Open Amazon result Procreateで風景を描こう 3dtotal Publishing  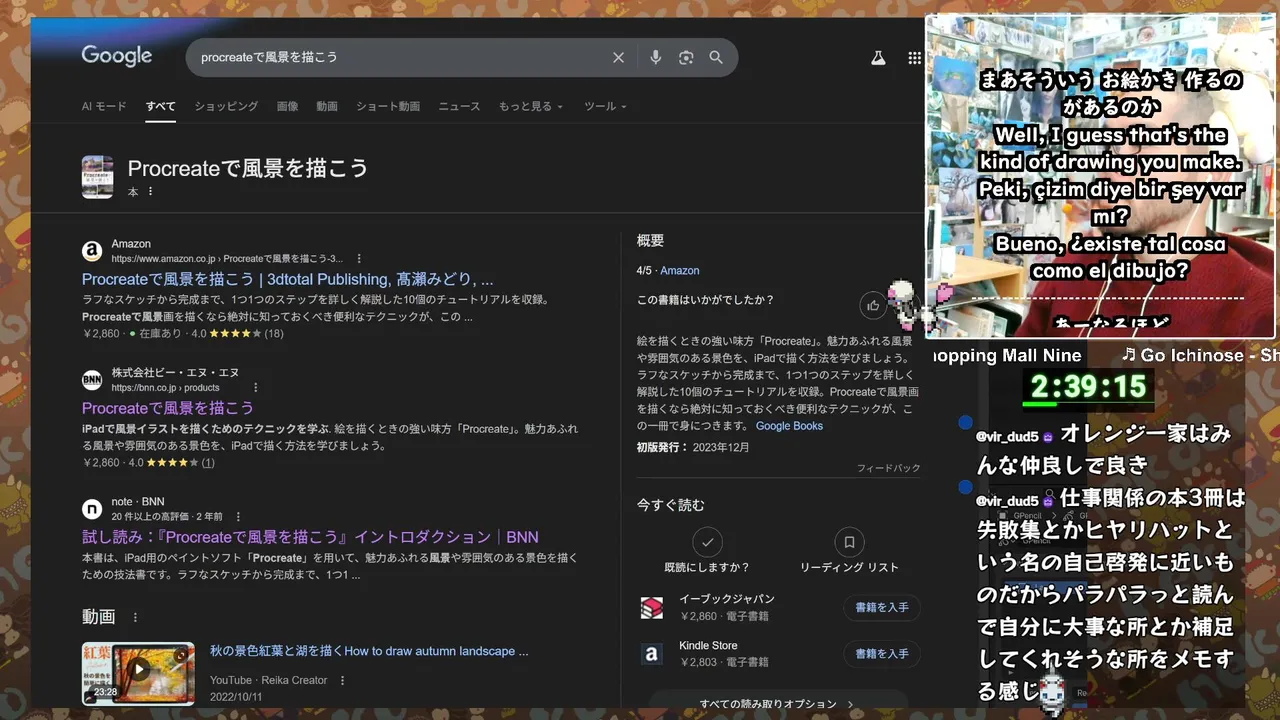click(288, 279)
